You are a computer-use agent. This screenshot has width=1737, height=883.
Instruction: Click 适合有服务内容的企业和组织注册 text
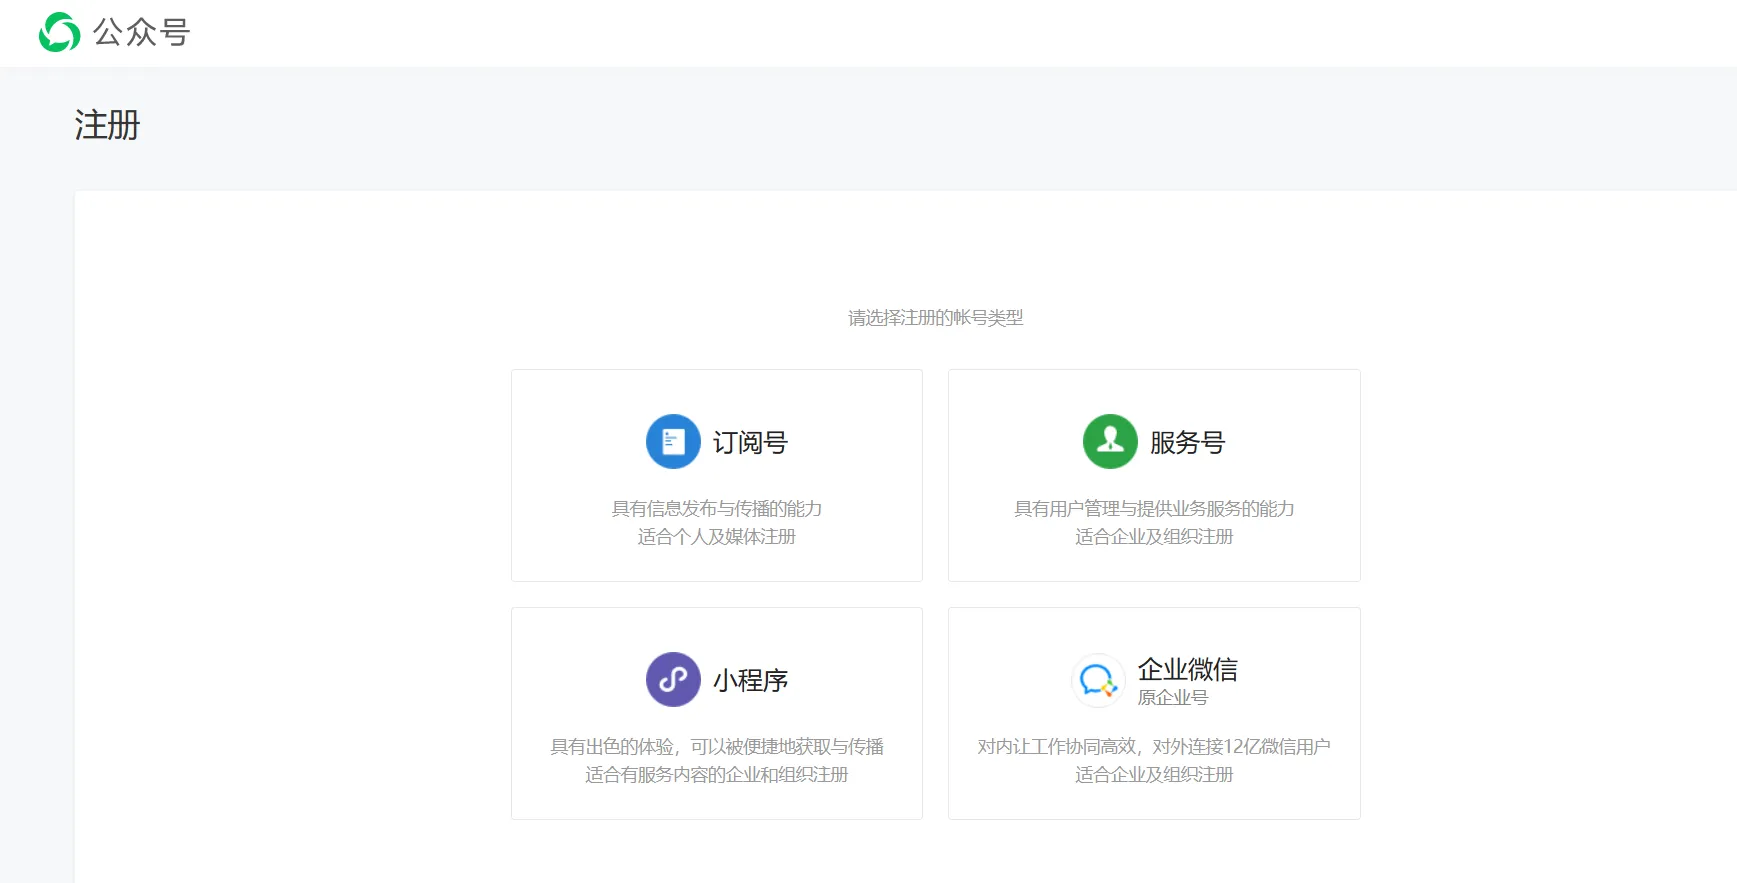click(x=716, y=774)
